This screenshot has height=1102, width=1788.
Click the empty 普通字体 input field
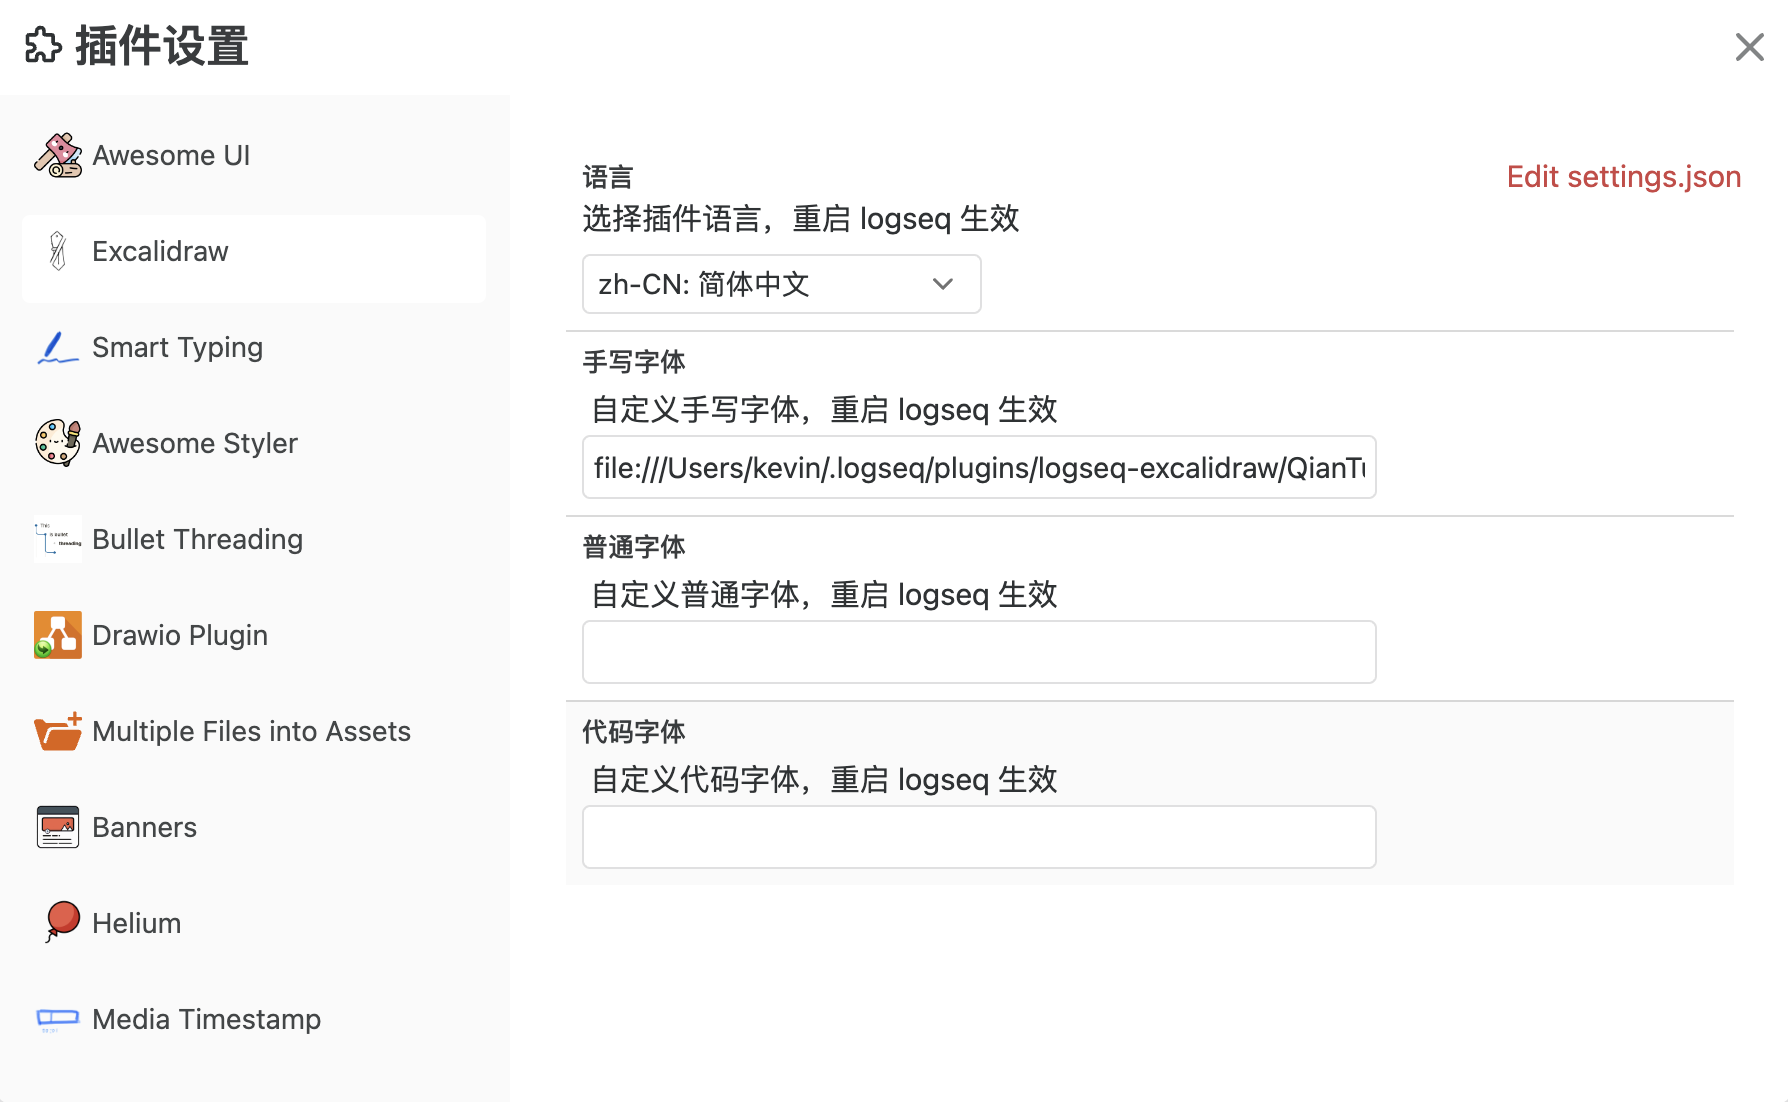click(x=978, y=652)
